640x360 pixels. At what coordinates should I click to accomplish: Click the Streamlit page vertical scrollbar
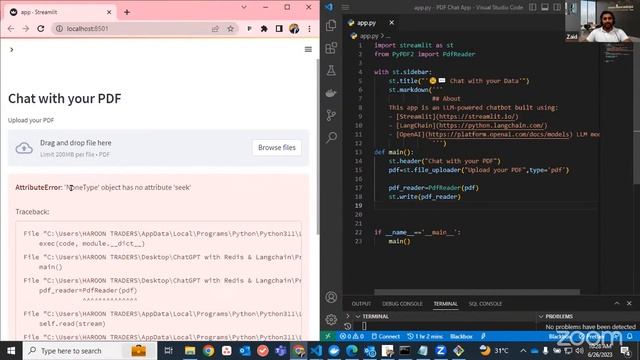tap(318, 146)
